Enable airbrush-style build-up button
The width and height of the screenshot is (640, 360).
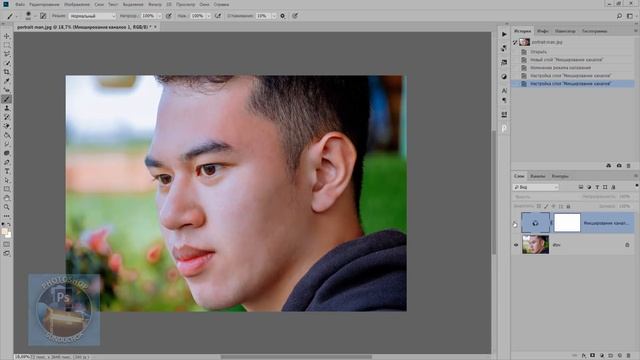point(218,16)
